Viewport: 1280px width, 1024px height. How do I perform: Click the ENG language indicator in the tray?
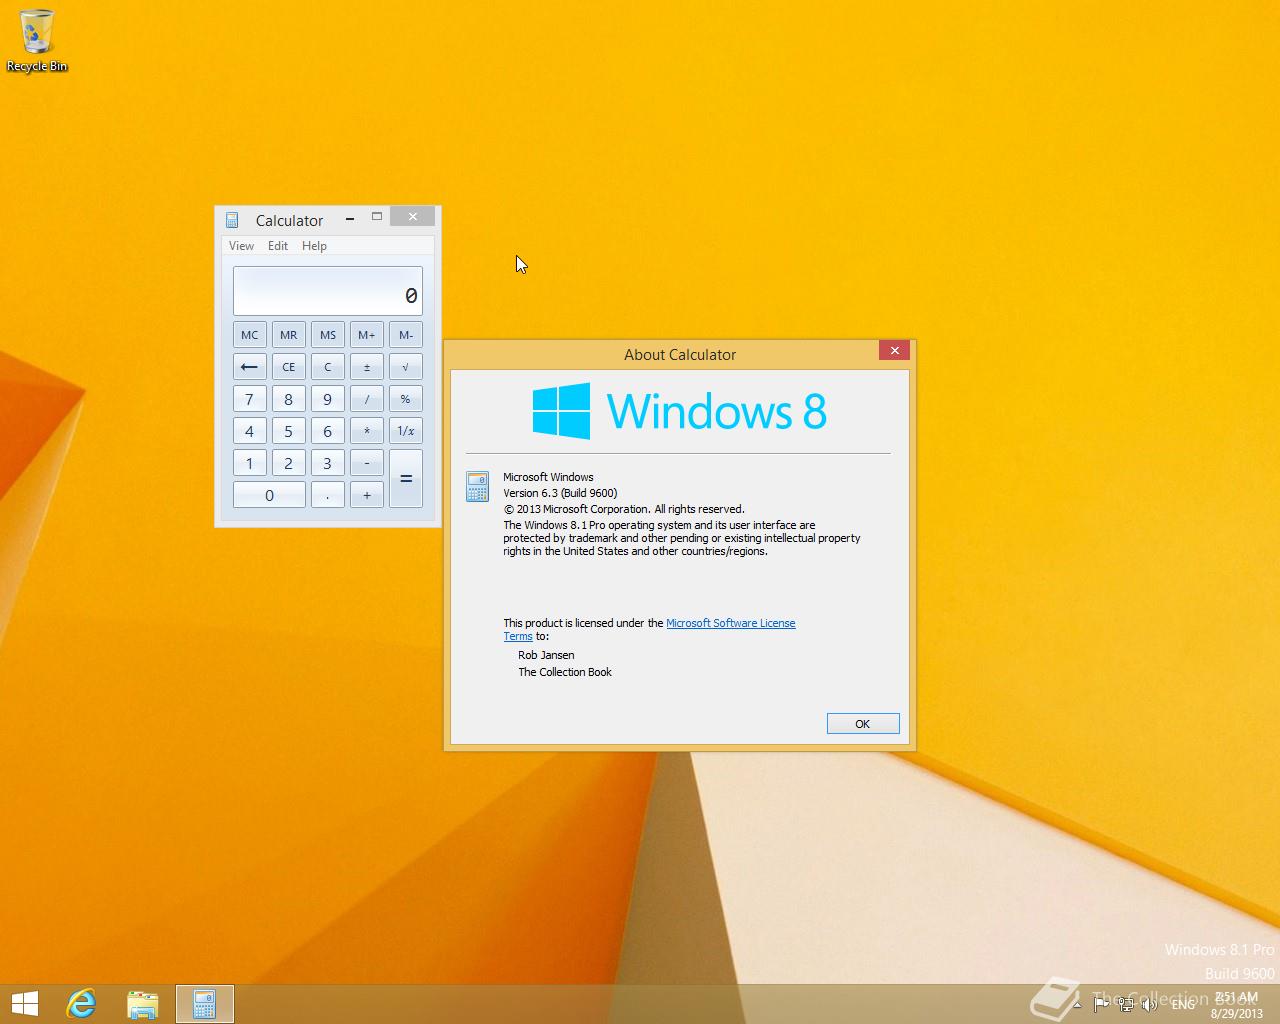point(1183,1004)
